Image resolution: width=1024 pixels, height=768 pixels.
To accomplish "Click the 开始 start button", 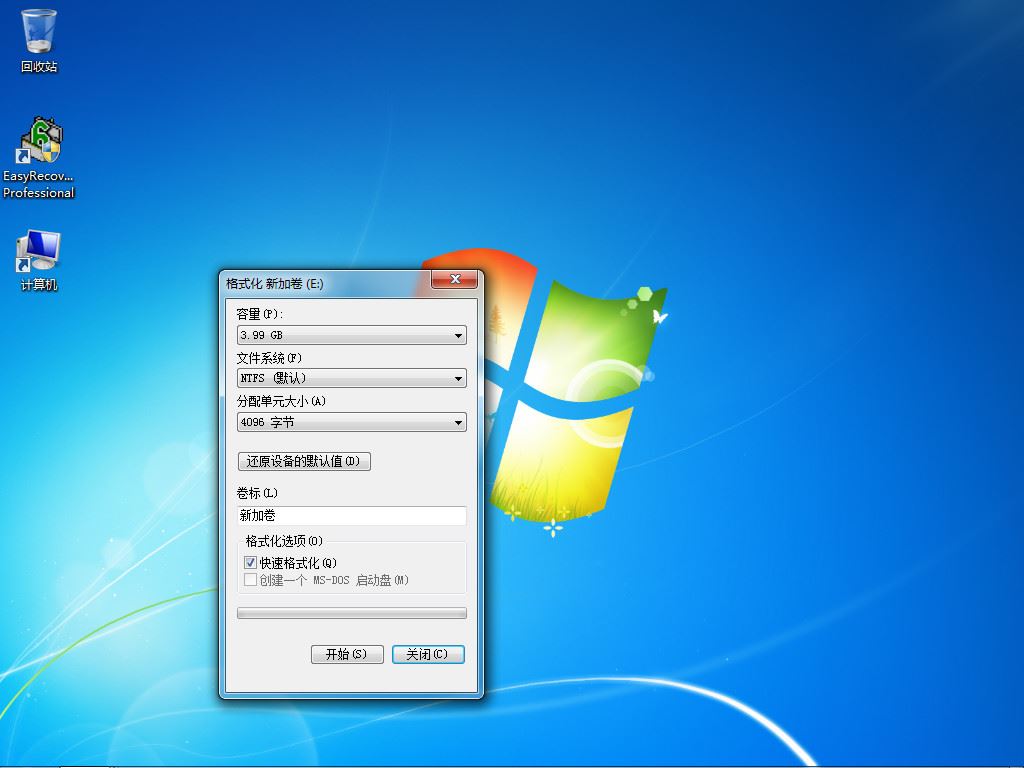I will tap(347, 654).
